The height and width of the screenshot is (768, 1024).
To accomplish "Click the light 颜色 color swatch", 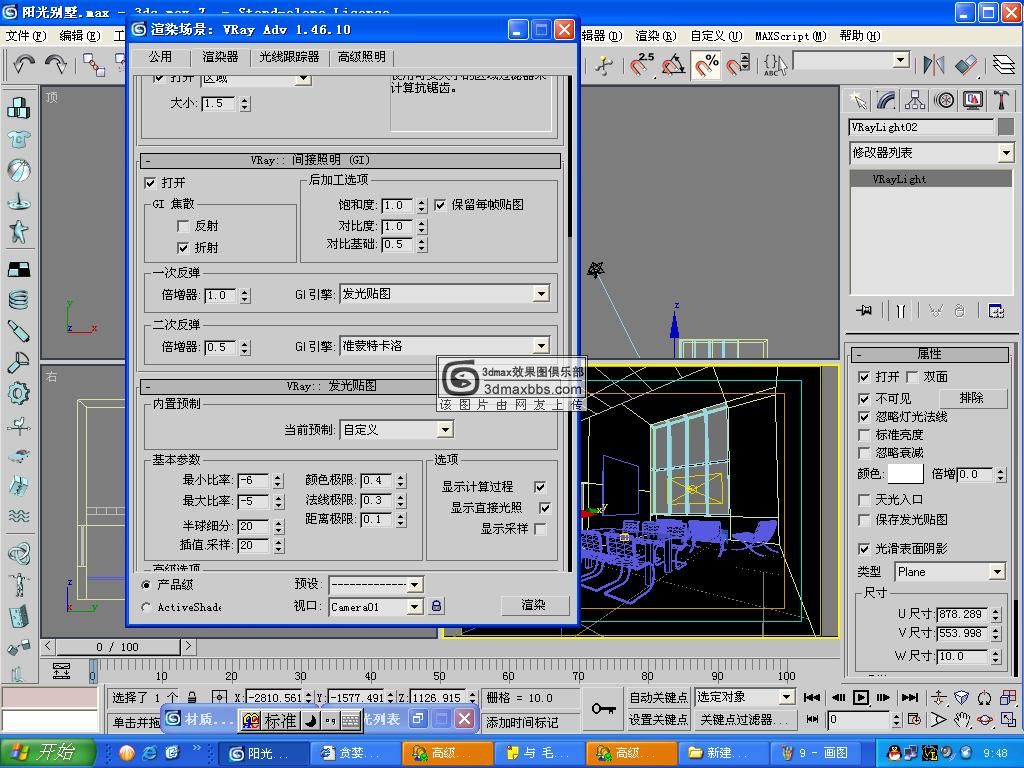I will (905, 474).
